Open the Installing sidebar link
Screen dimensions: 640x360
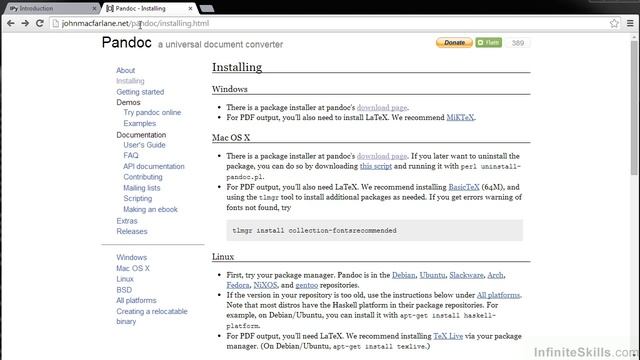click(x=130, y=81)
